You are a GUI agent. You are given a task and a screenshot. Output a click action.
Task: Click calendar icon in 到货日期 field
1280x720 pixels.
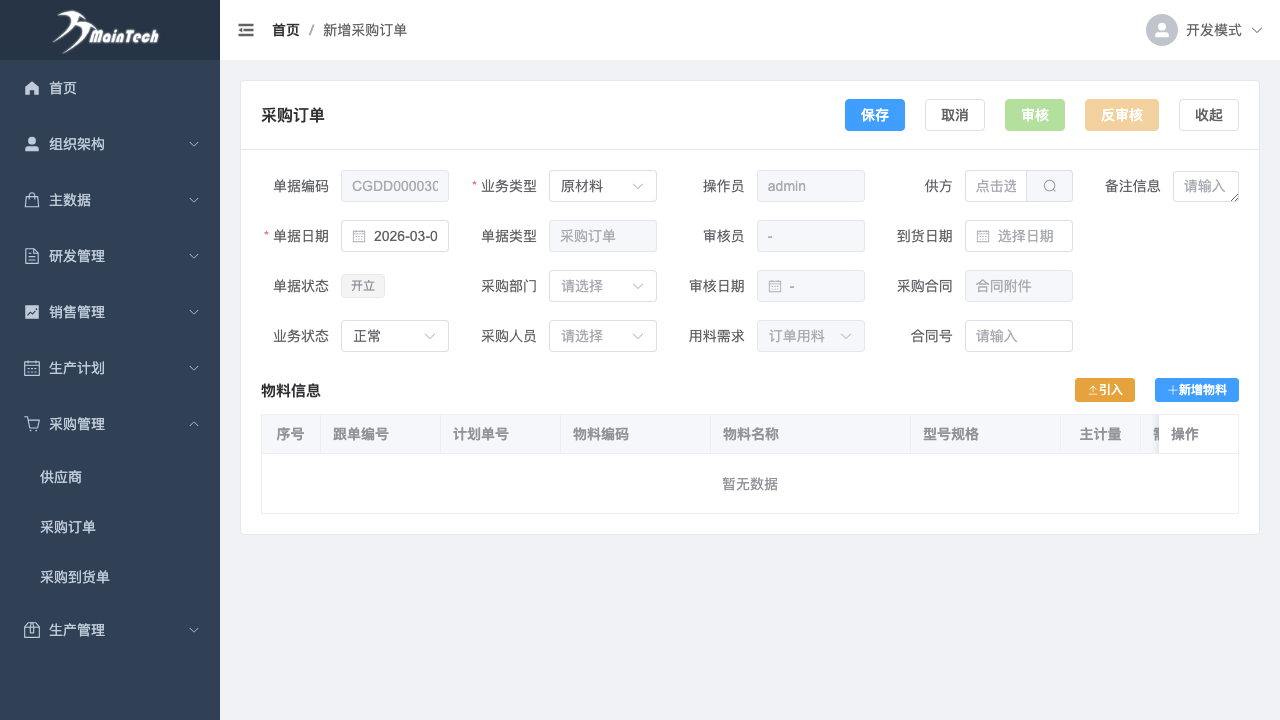click(983, 236)
